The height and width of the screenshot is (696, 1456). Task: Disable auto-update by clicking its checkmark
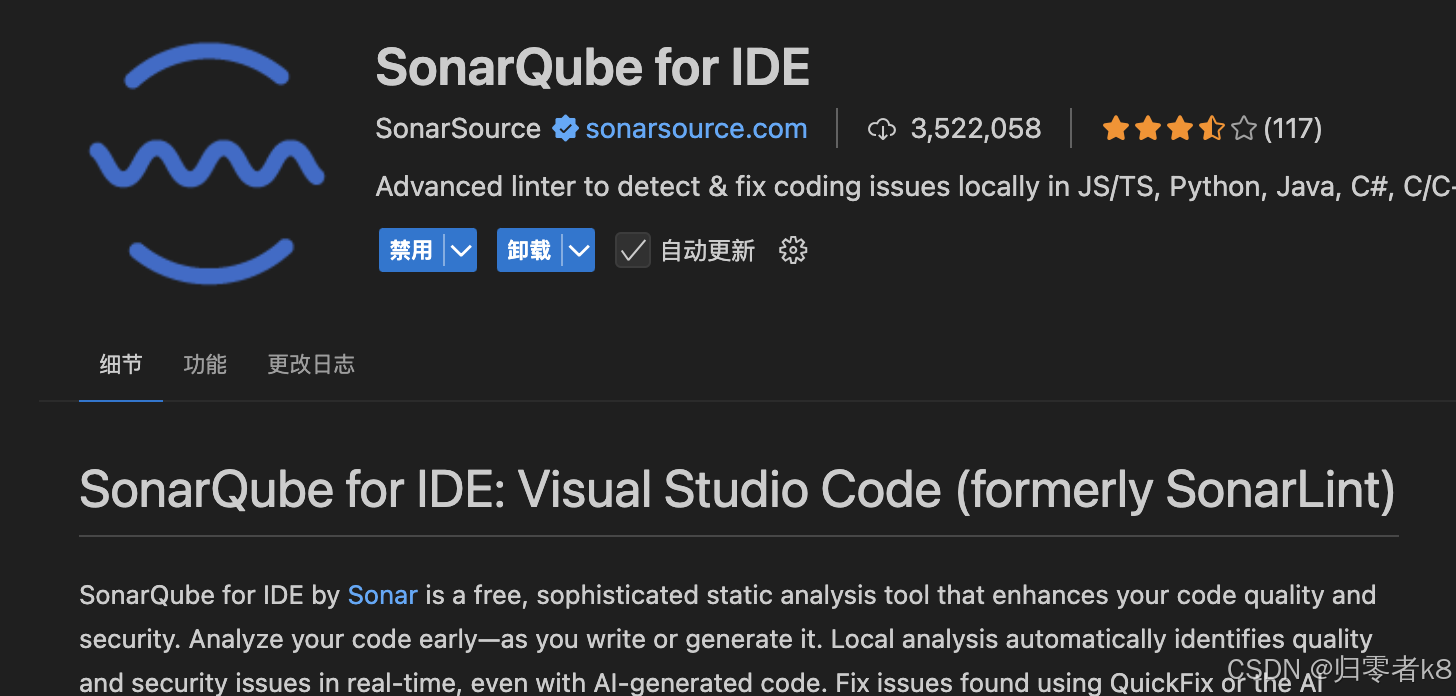click(632, 250)
